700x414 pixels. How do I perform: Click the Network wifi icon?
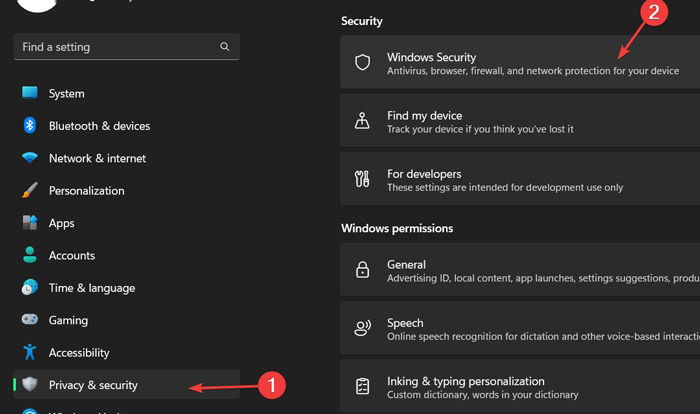(30, 158)
